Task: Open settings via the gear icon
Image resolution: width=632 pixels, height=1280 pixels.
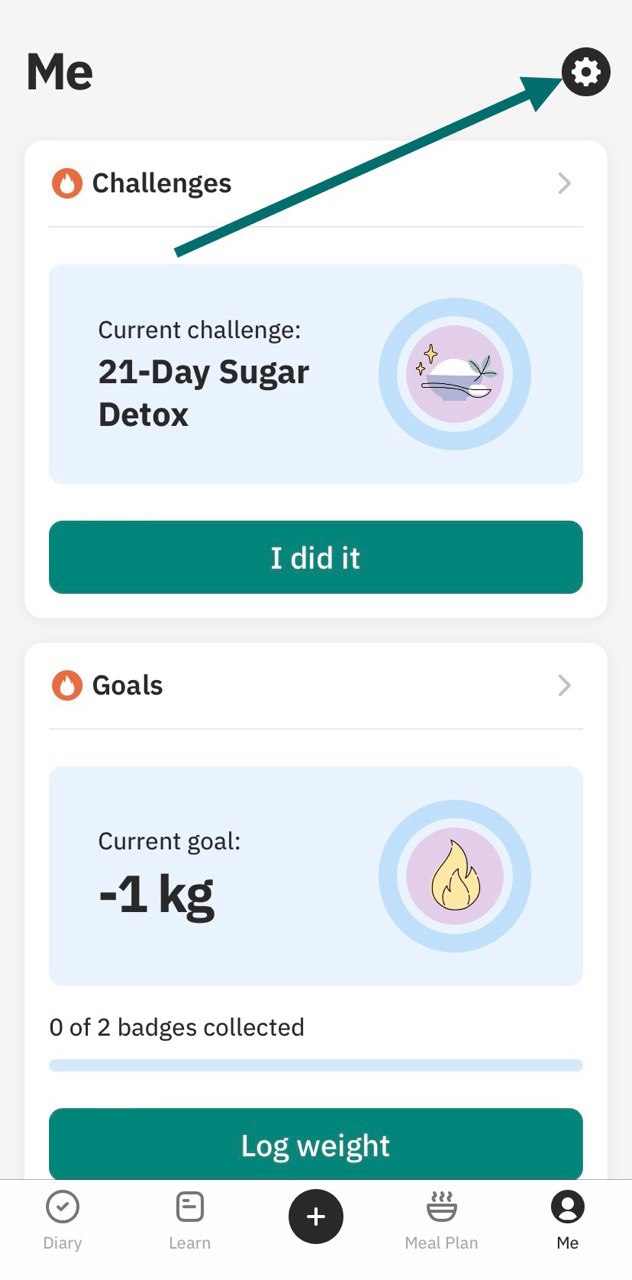Action: [586, 72]
